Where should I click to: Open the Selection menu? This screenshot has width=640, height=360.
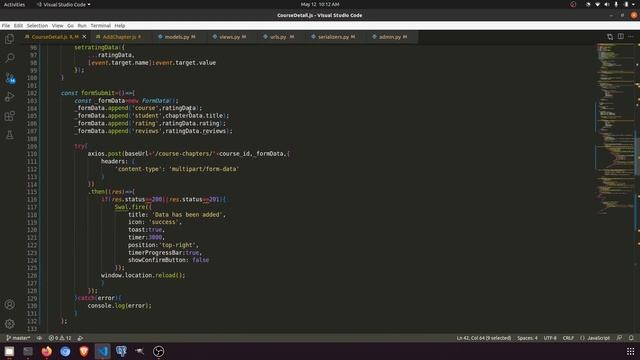[x=37, y=25]
